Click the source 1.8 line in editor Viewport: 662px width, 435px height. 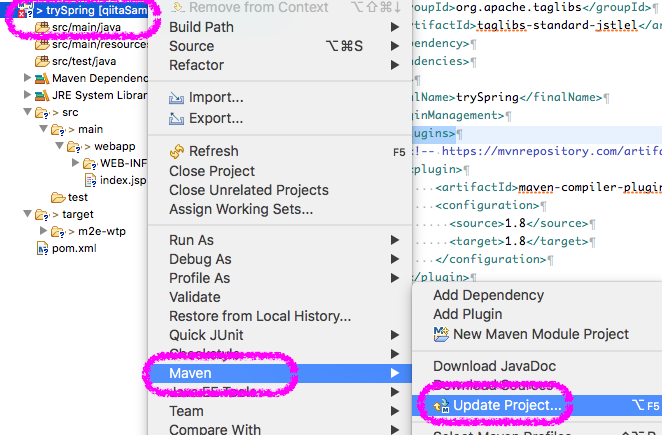(x=518, y=223)
